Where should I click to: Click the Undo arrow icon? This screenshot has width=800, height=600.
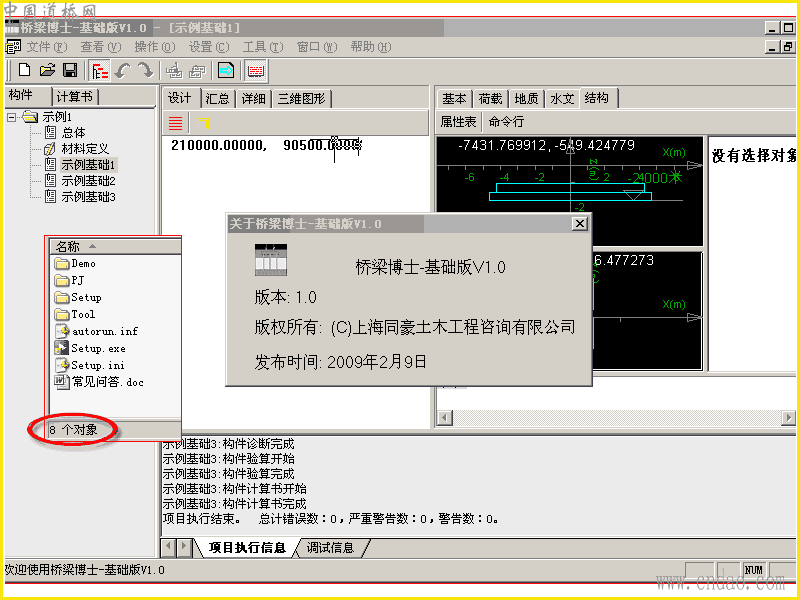122,70
